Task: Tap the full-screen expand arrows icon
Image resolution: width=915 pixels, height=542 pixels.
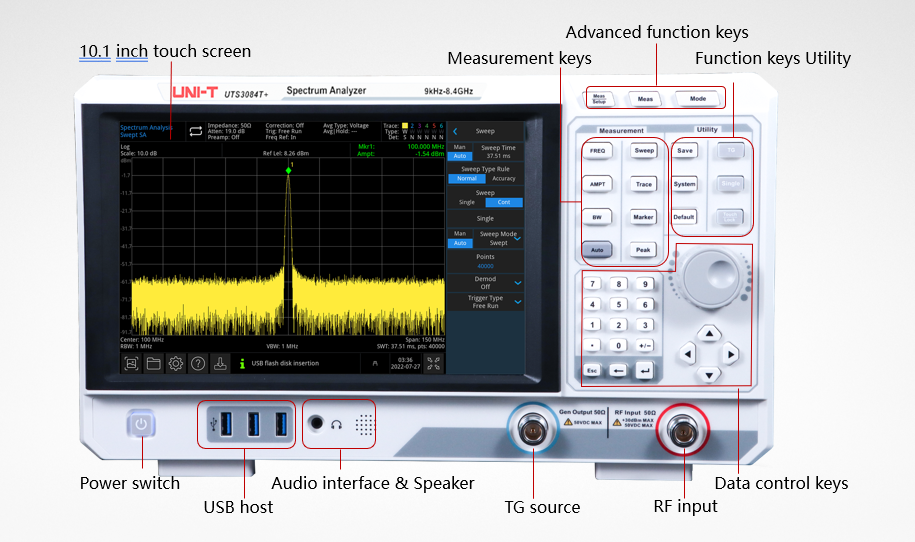Action: (434, 363)
